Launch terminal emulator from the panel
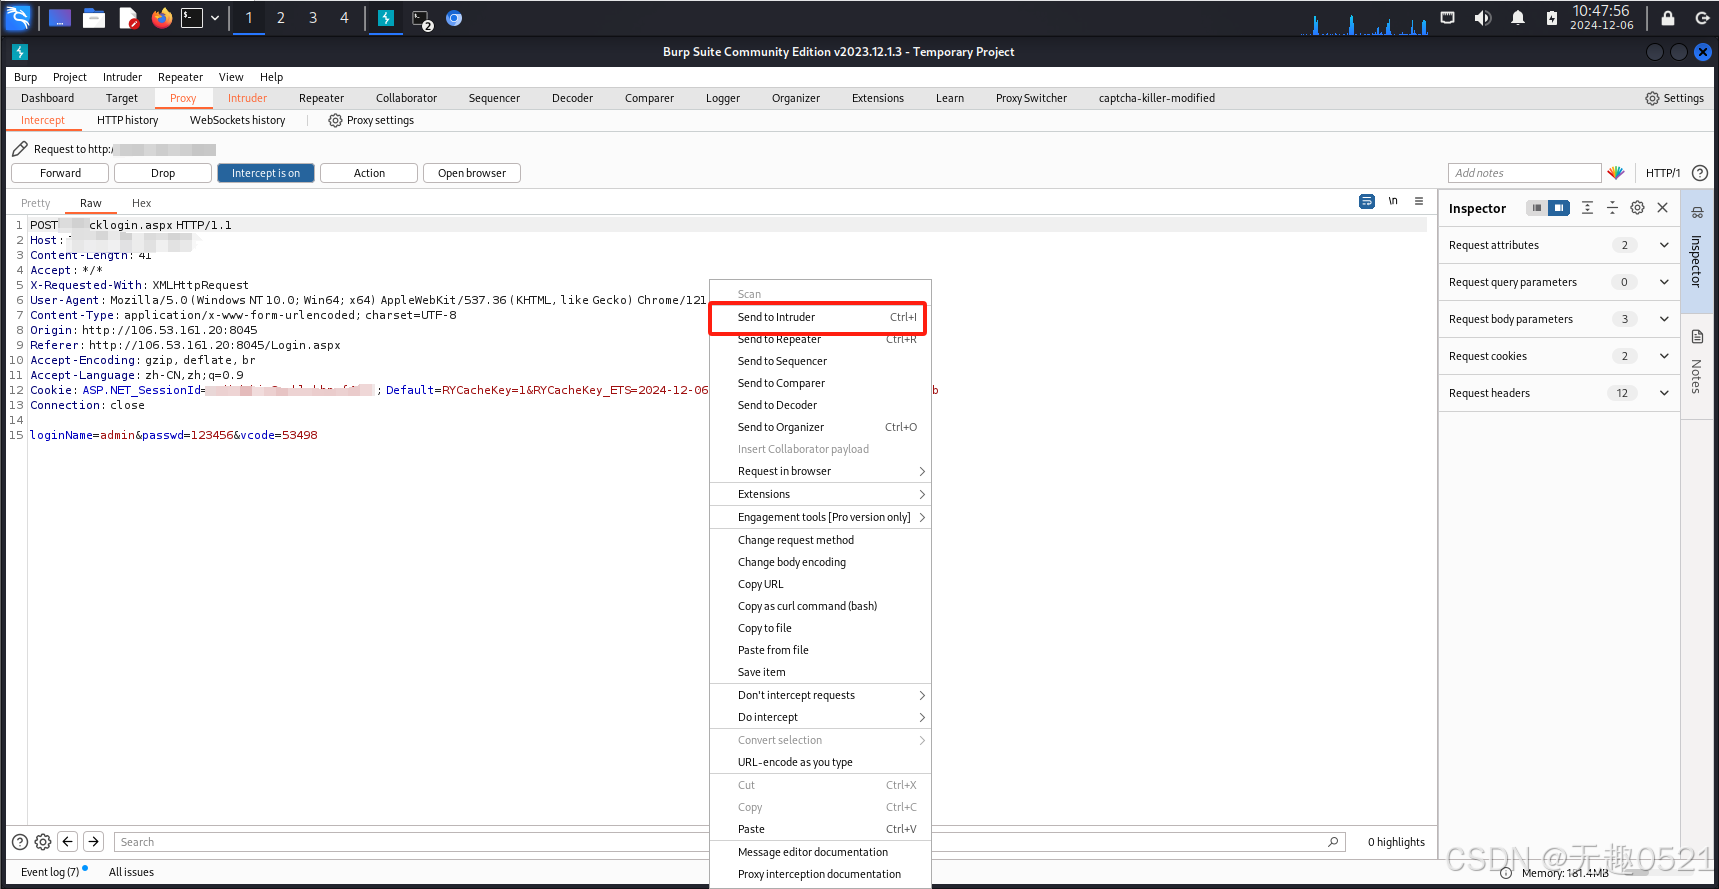1719x889 pixels. [191, 18]
